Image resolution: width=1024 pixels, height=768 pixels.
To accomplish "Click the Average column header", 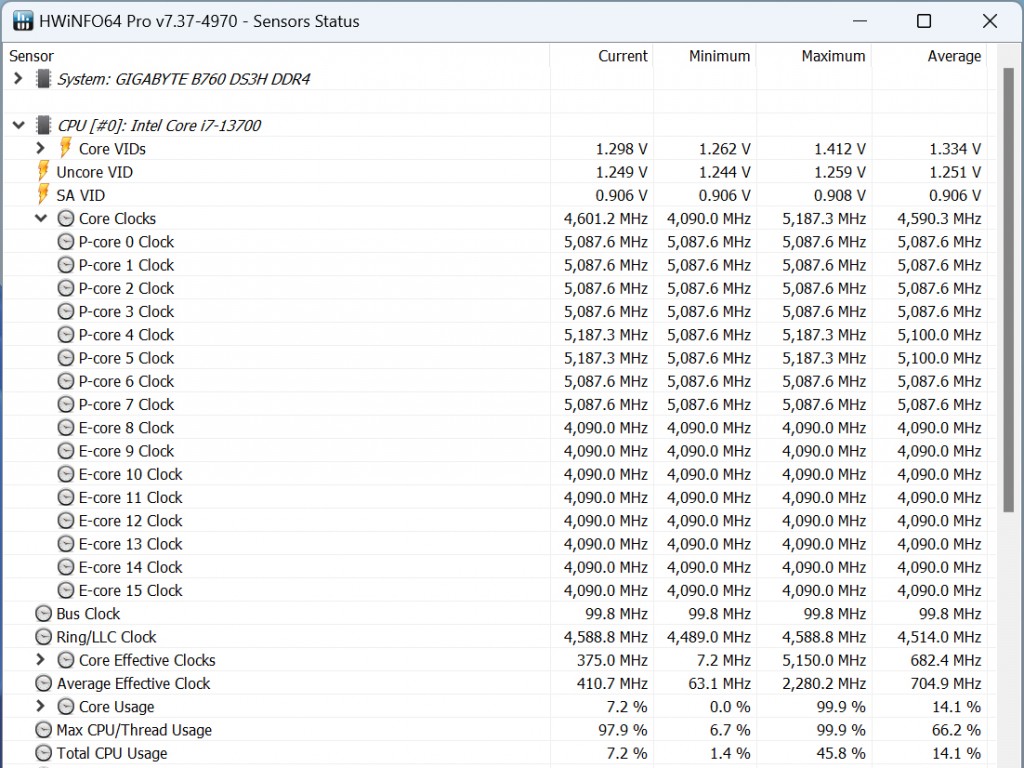I will [x=953, y=56].
